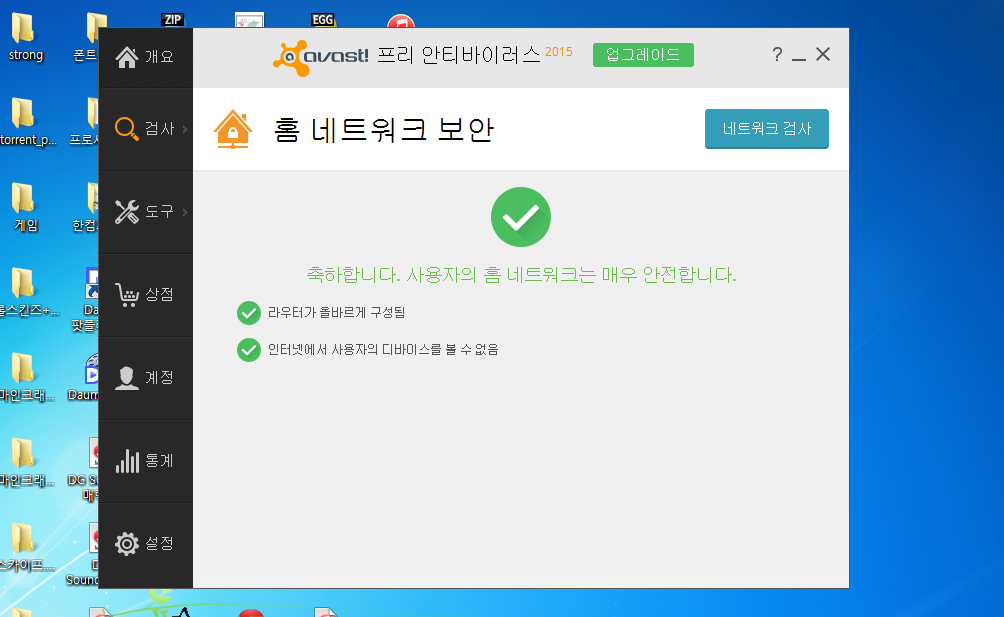Click the router configured green check
This screenshot has height=617, width=1004.
[248, 313]
